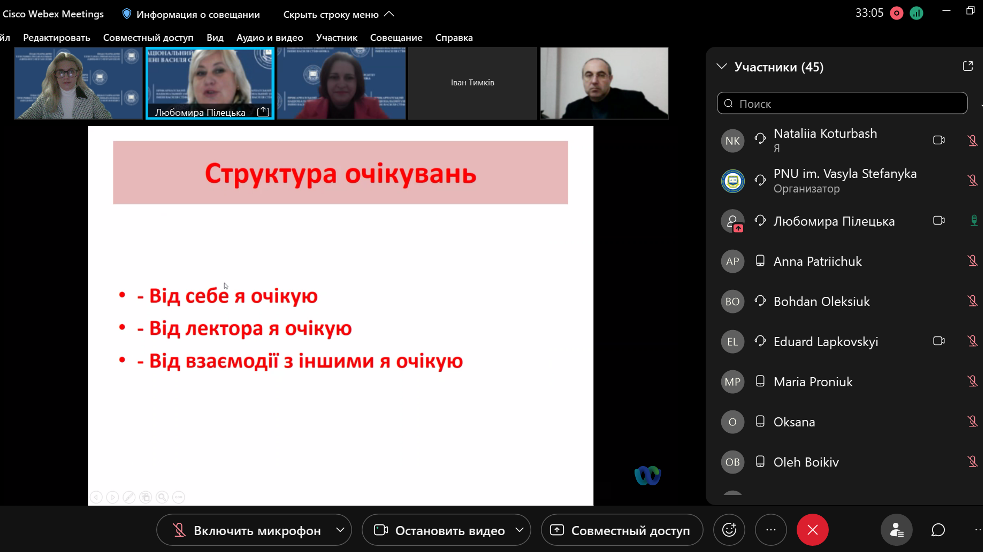Toggle the participants panel icon
The image size is (983, 552).
click(x=896, y=530)
